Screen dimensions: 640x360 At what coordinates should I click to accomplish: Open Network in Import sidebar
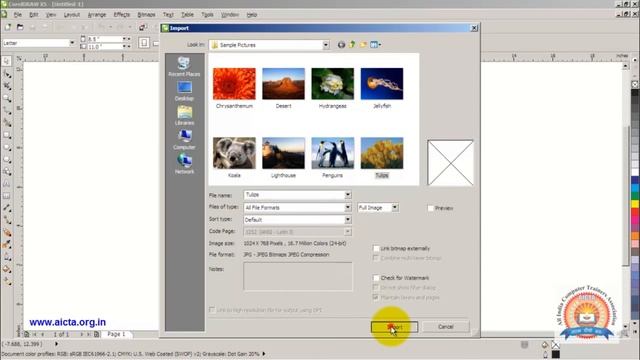pos(184,164)
